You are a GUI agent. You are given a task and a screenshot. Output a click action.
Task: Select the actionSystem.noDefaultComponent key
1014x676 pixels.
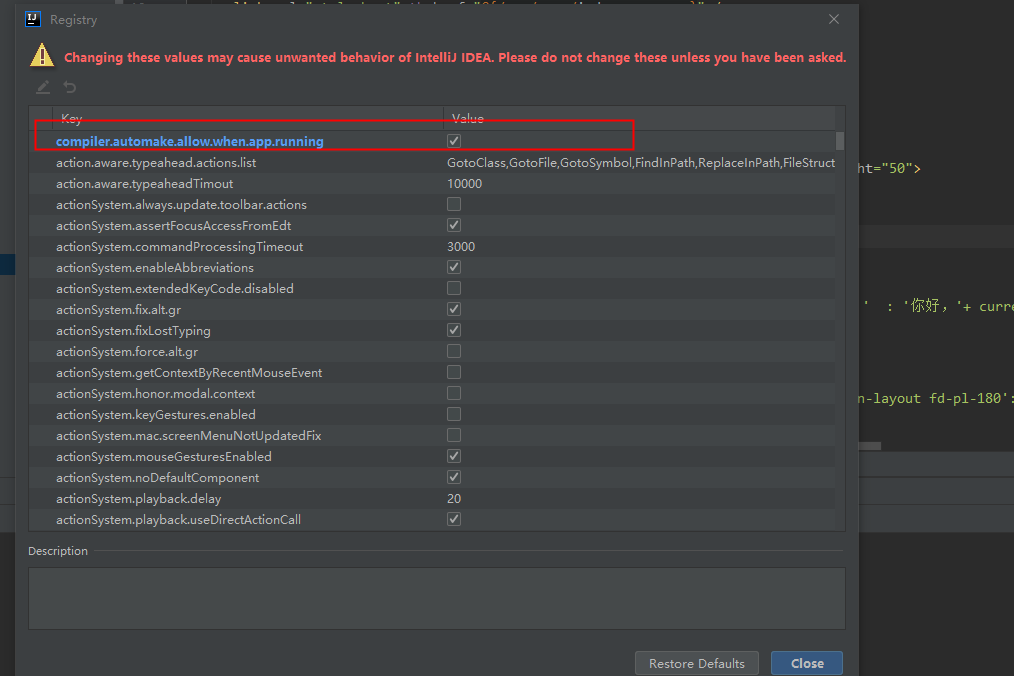(x=157, y=478)
